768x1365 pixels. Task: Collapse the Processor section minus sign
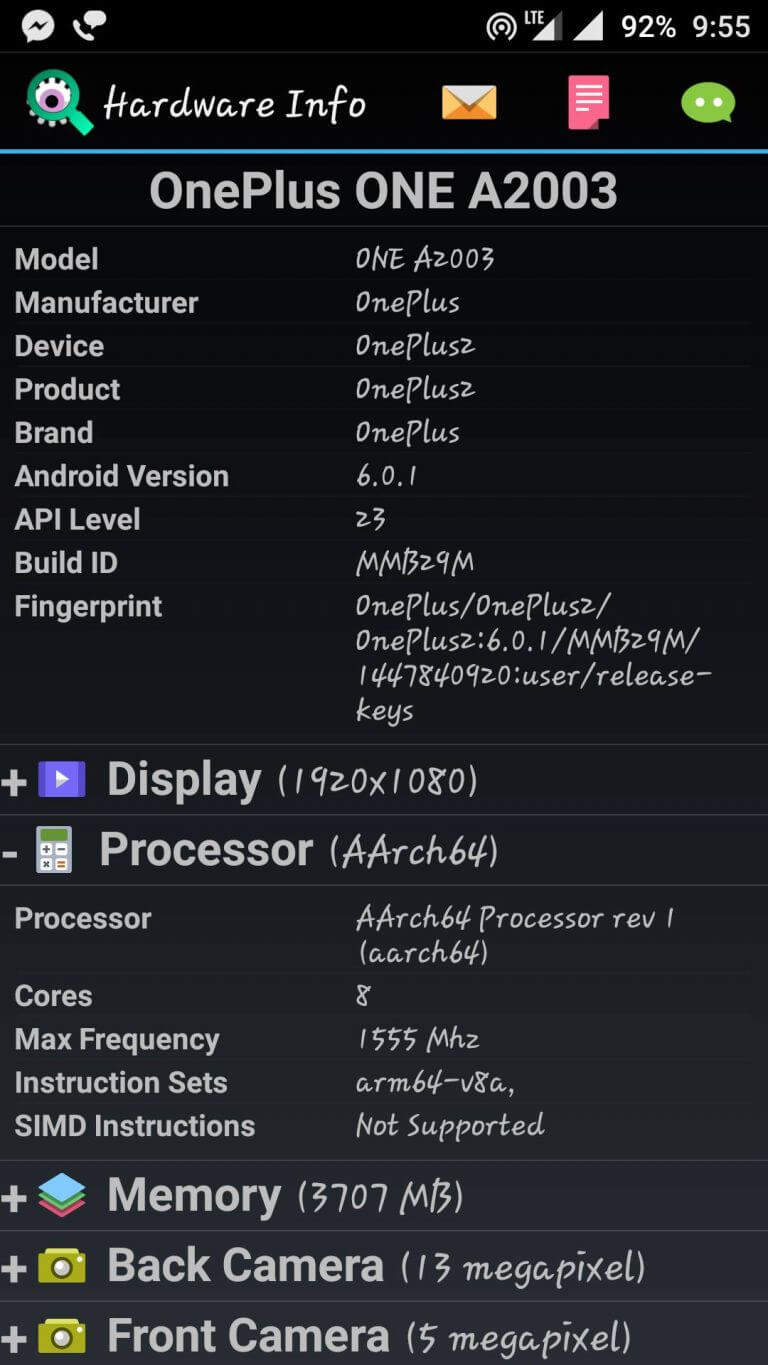[9, 852]
